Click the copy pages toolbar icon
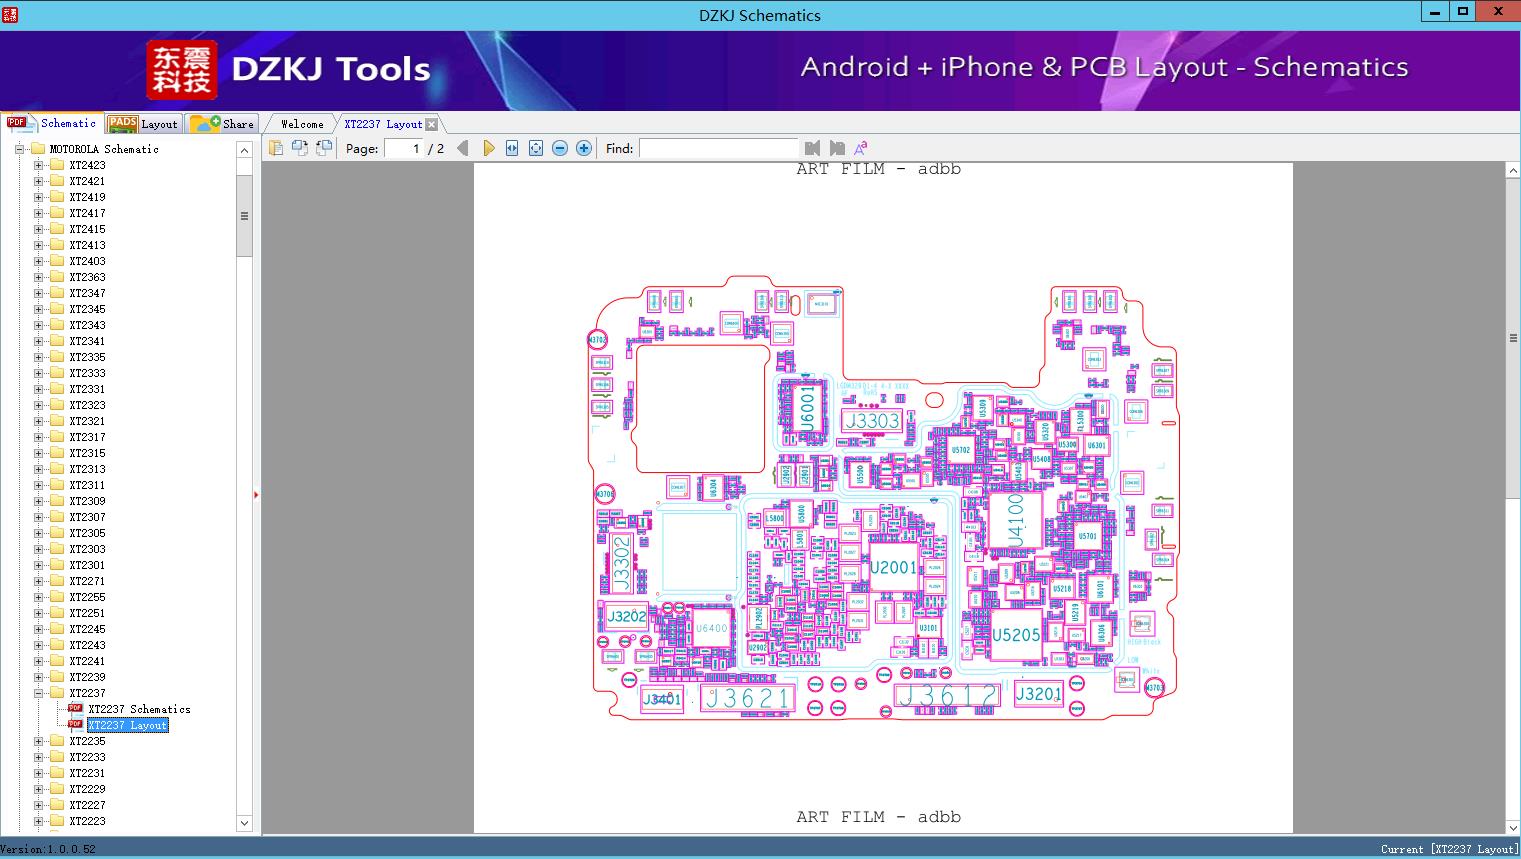 (276, 148)
